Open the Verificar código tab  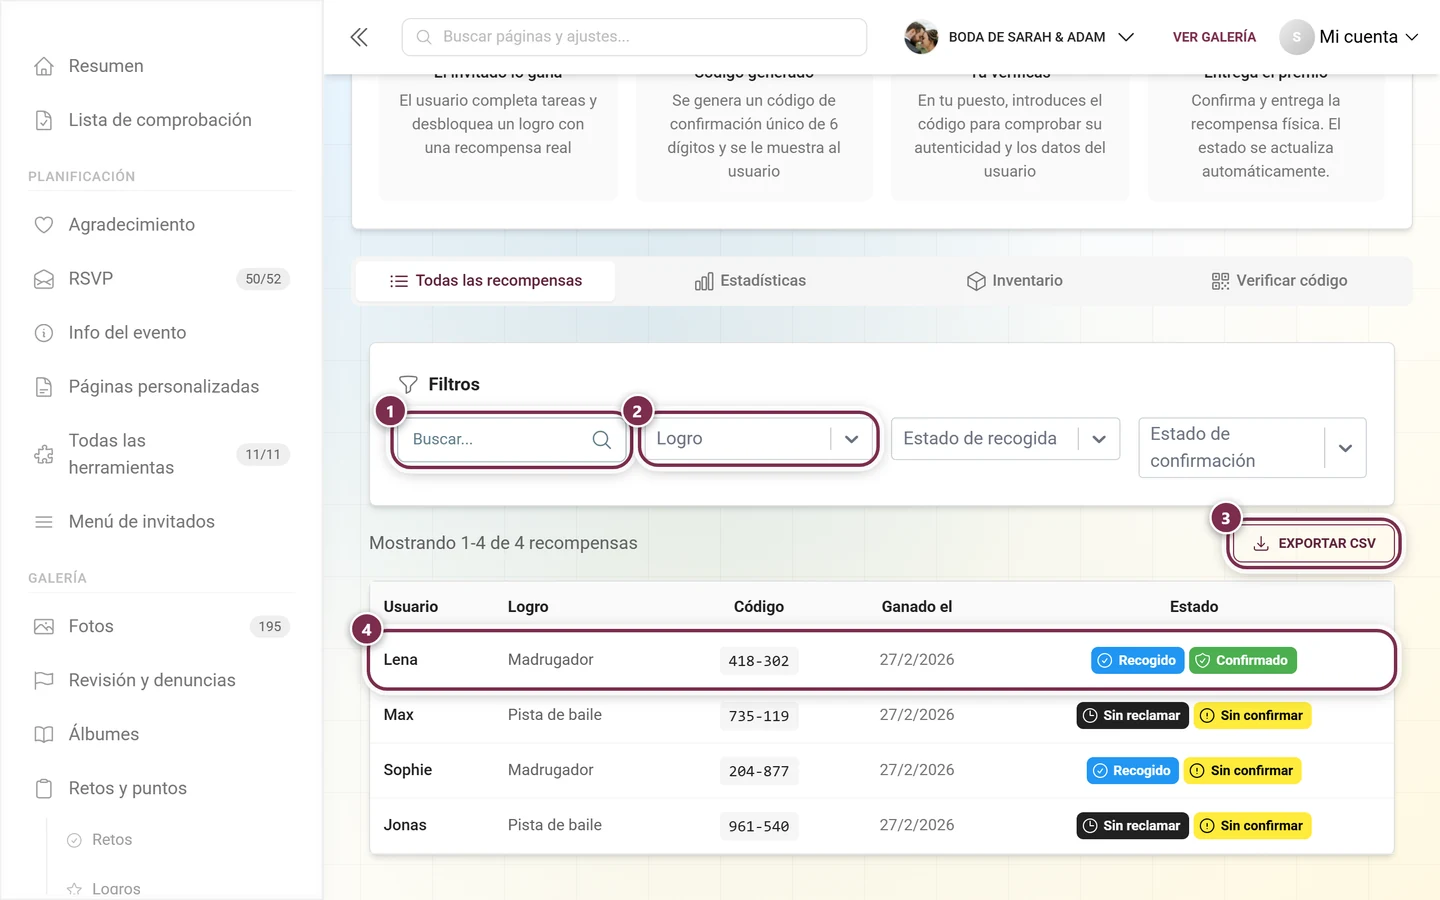[x=1279, y=281]
